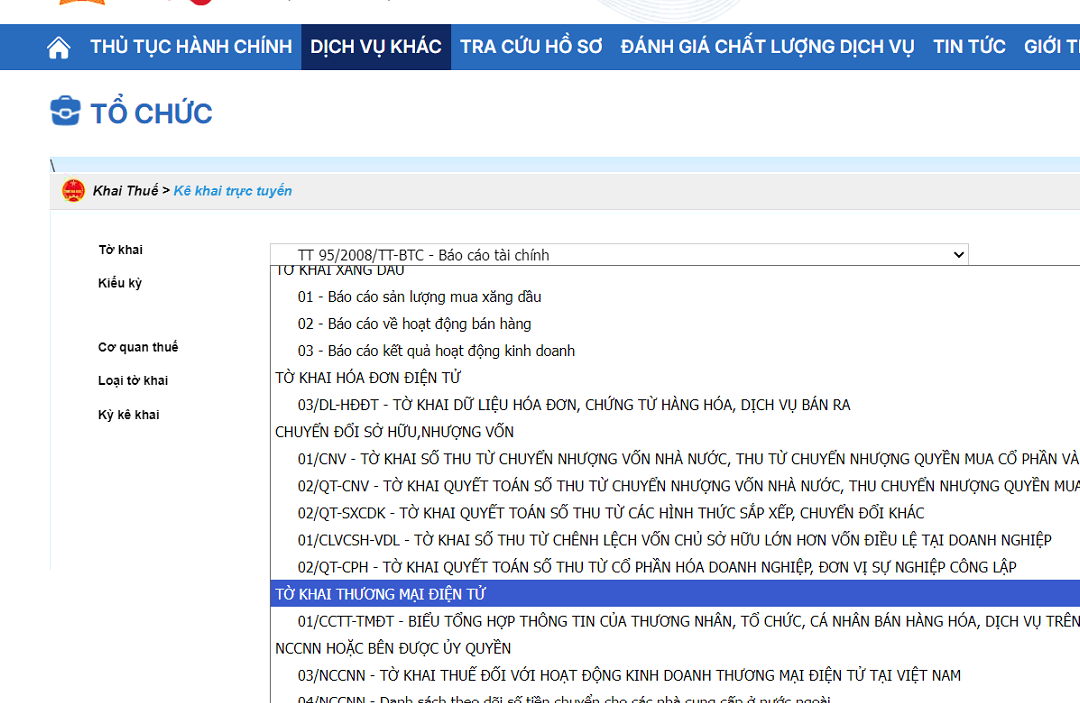
Task: Go to TRA CỨU HỒ SƠ
Action: coord(531,47)
